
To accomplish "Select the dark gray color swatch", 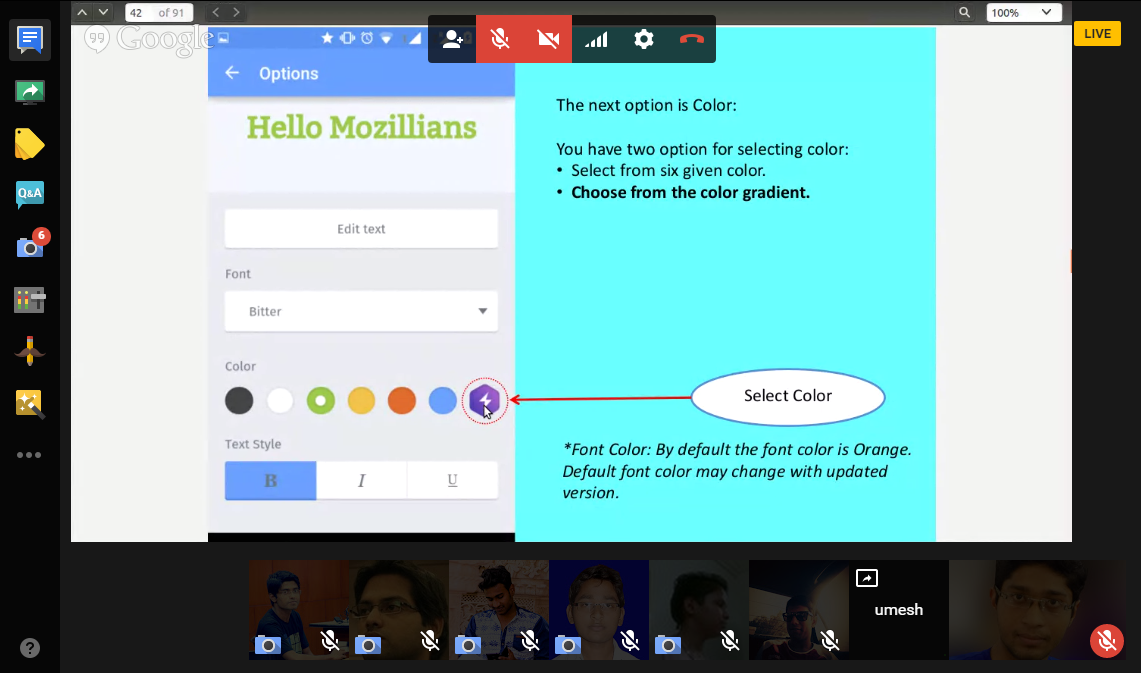I will tap(239, 400).
